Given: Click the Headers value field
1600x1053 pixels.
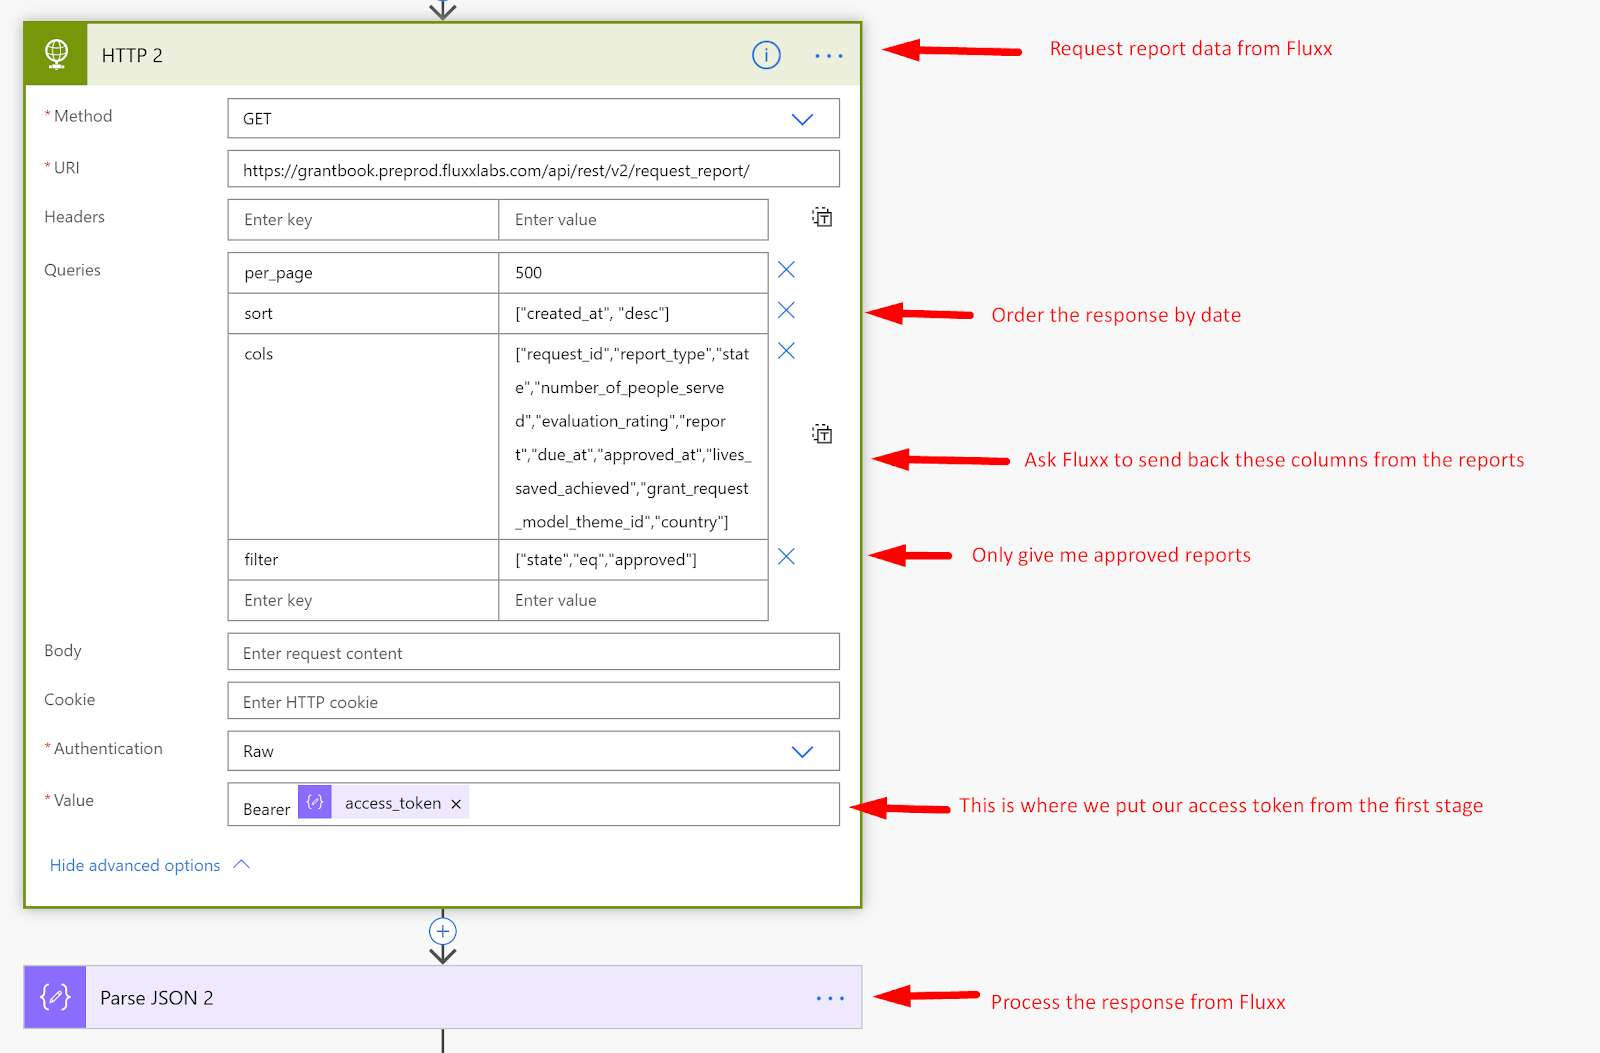Looking at the screenshot, I should coord(633,220).
